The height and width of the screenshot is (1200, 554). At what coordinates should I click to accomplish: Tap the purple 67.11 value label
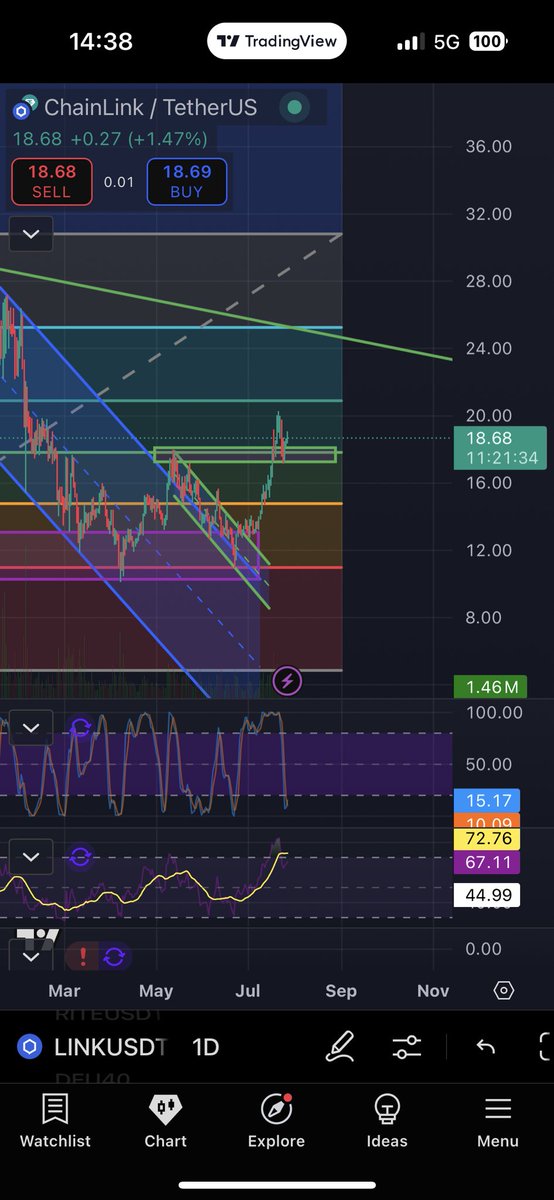[x=489, y=862]
